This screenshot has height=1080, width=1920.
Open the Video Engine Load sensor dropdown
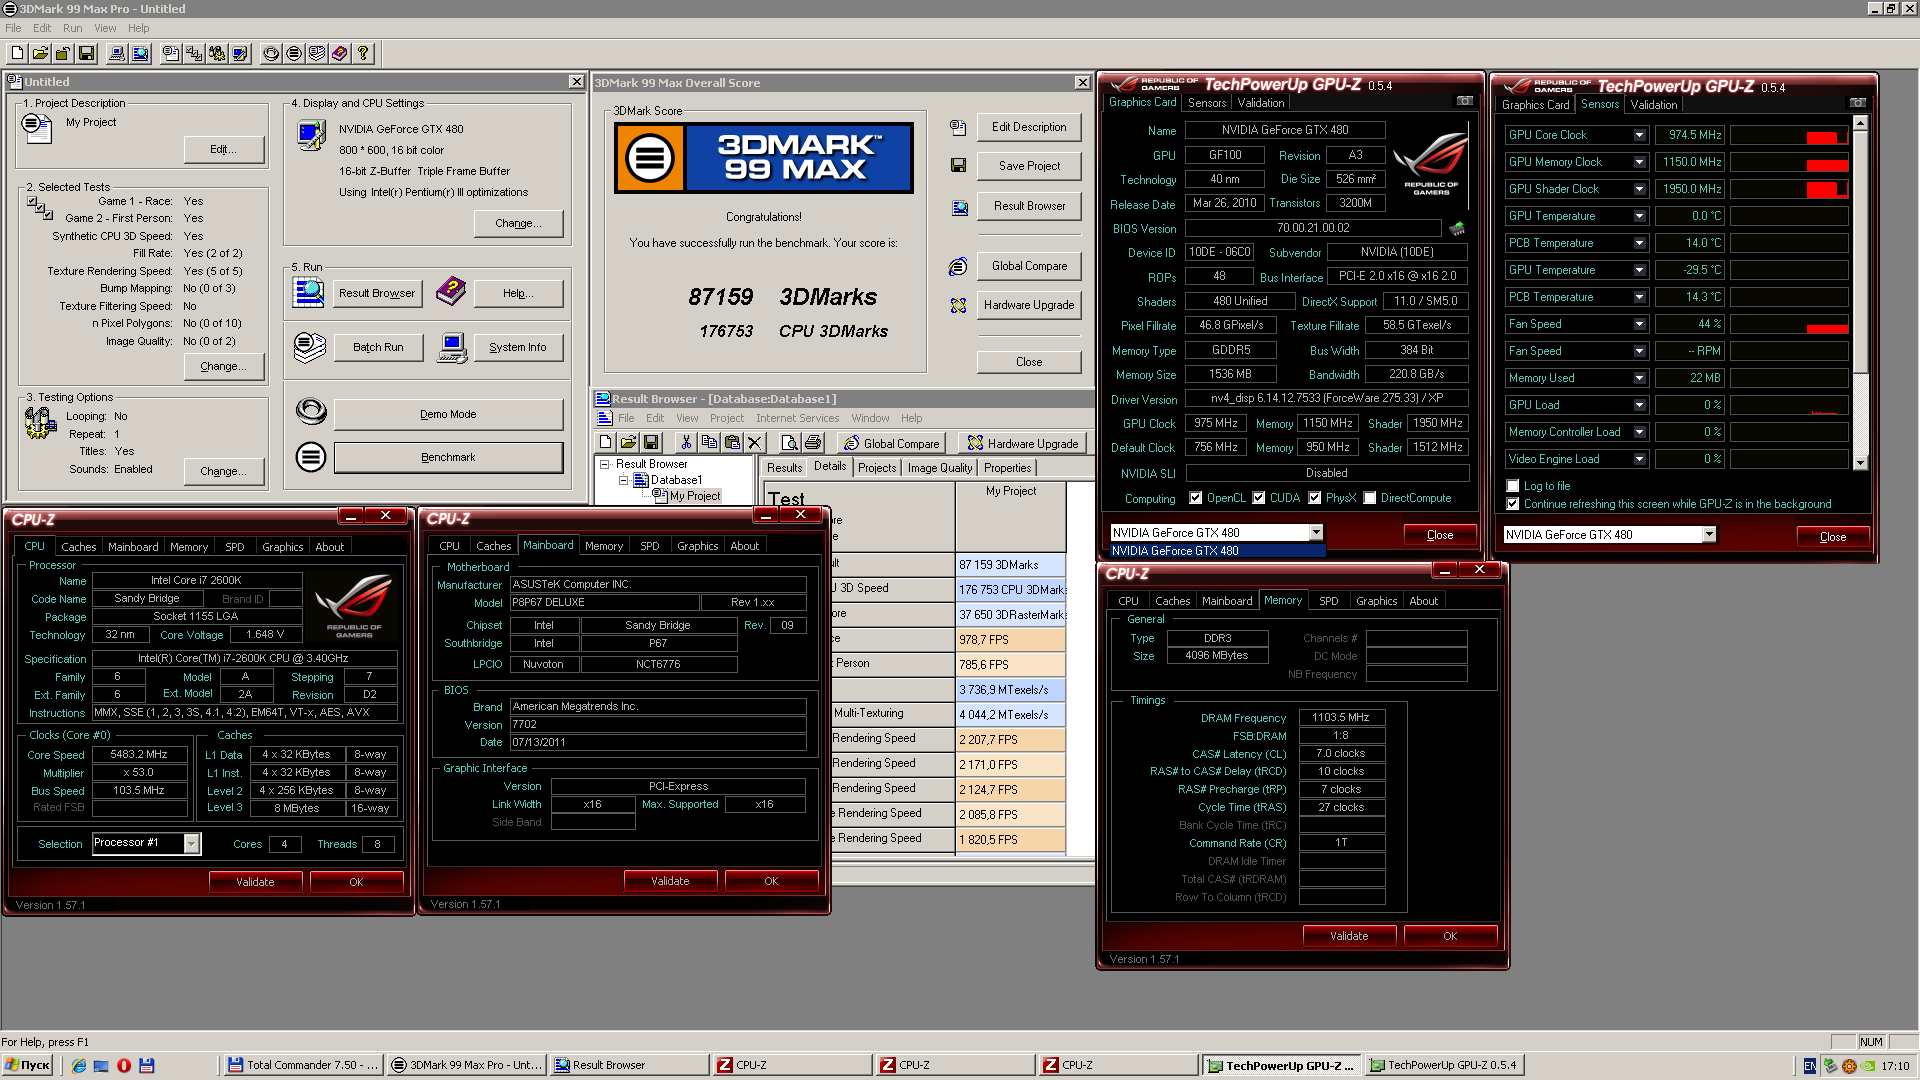[1640, 459]
